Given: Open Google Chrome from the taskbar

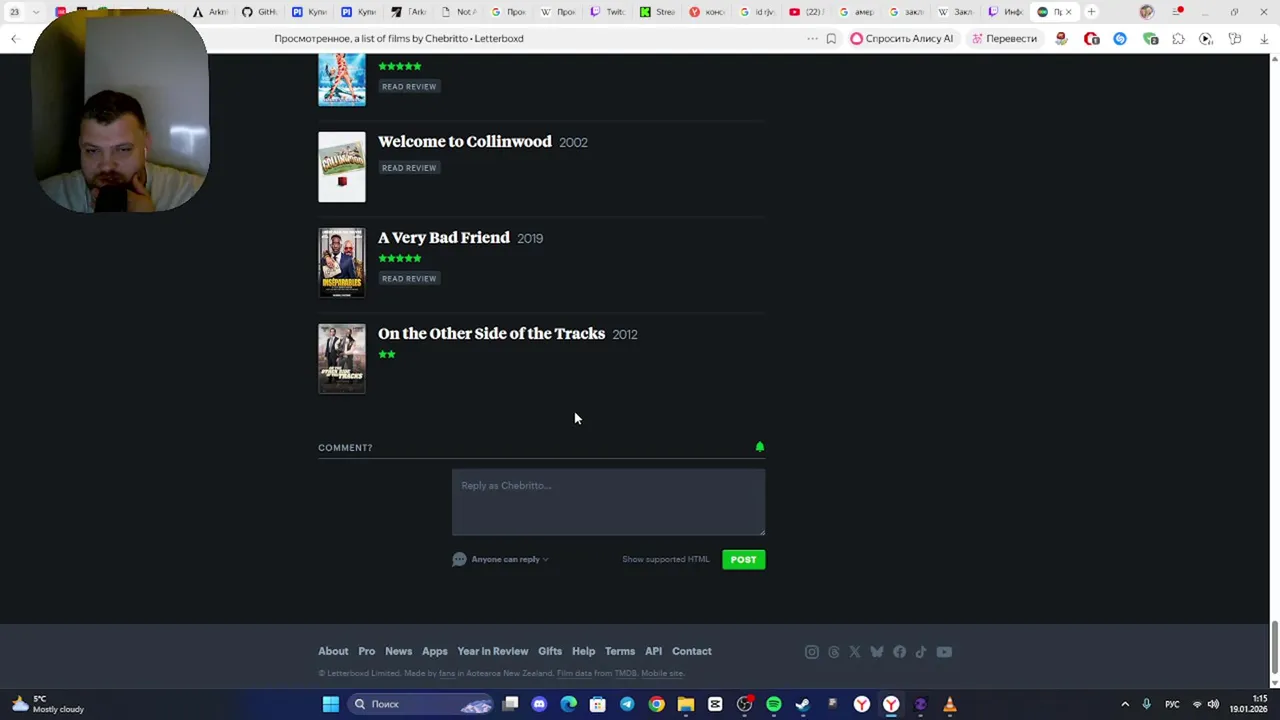Looking at the screenshot, I should 656,704.
